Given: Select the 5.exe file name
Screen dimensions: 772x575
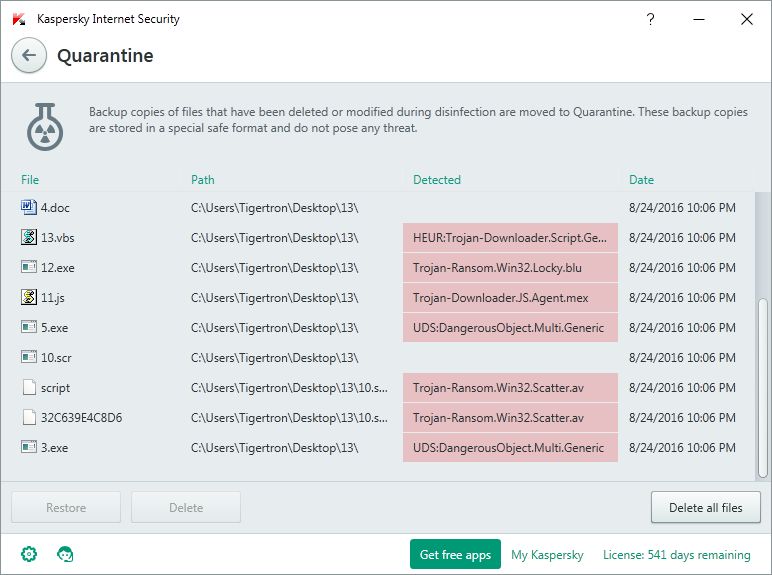Looking at the screenshot, I should point(55,328).
